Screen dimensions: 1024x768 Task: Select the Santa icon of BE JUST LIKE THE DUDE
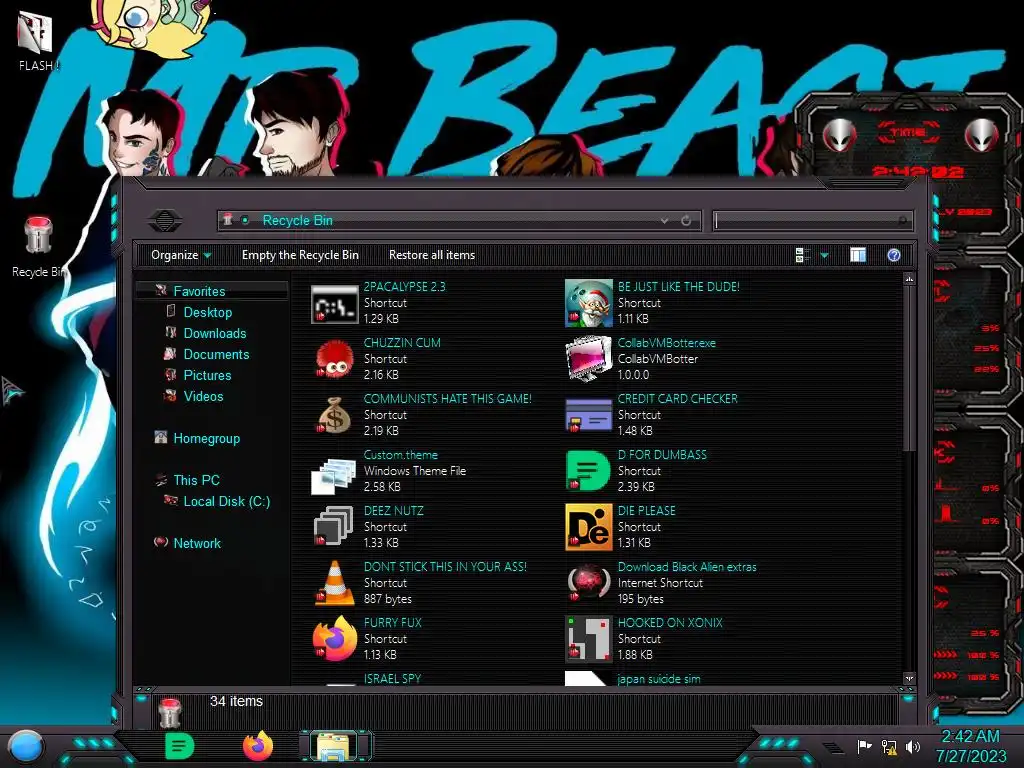point(588,303)
